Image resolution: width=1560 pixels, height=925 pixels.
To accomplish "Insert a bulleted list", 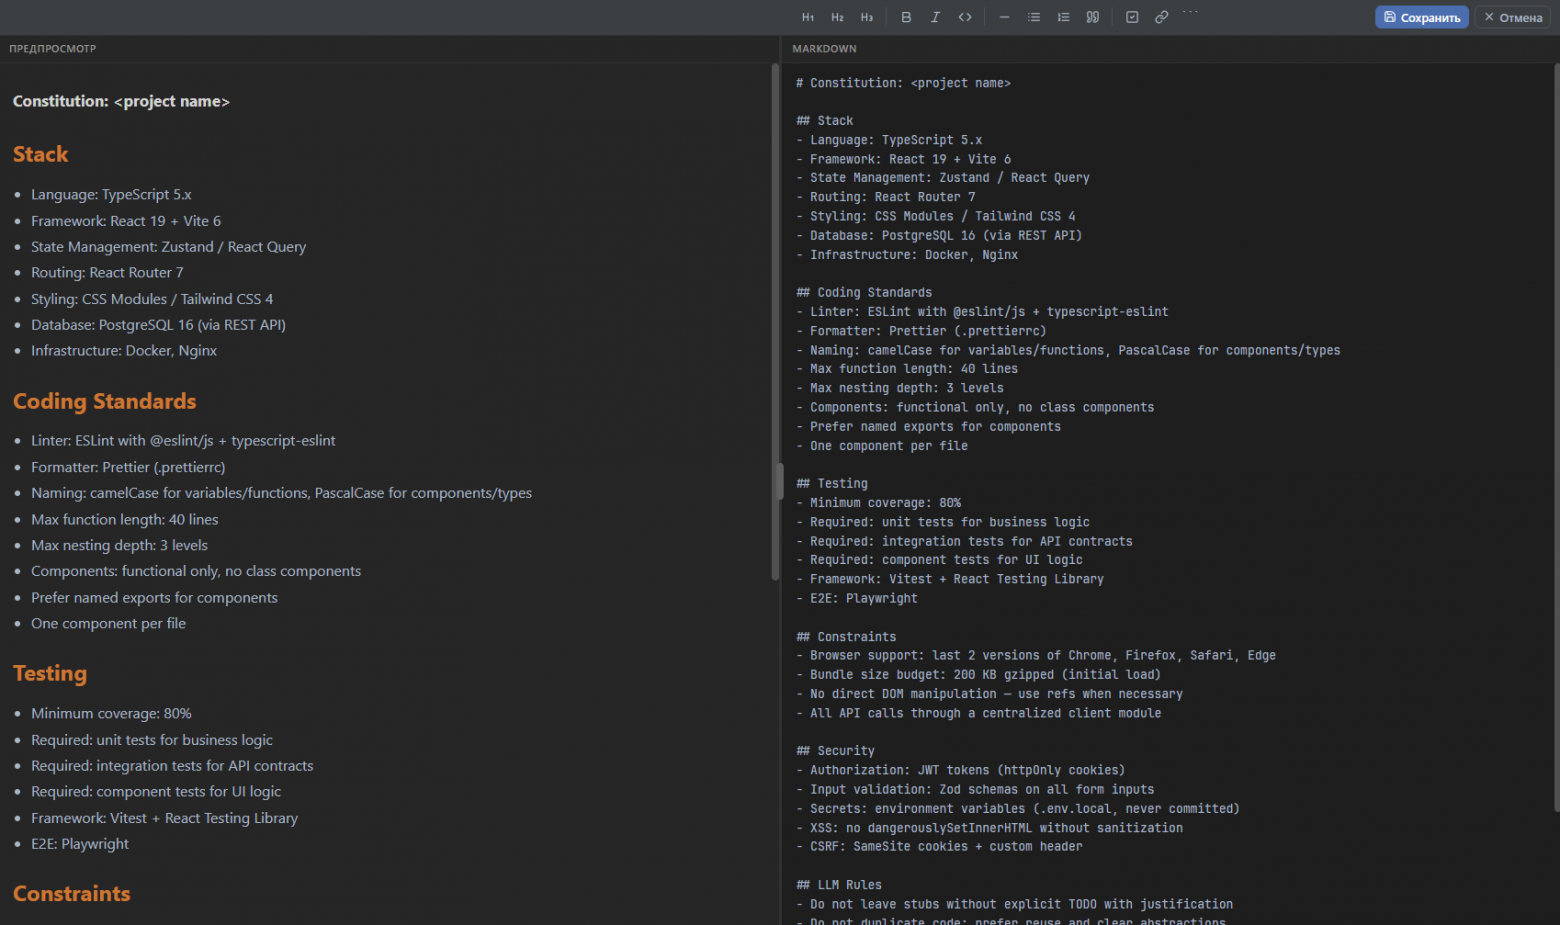I will pyautogui.click(x=1034, y=17).
